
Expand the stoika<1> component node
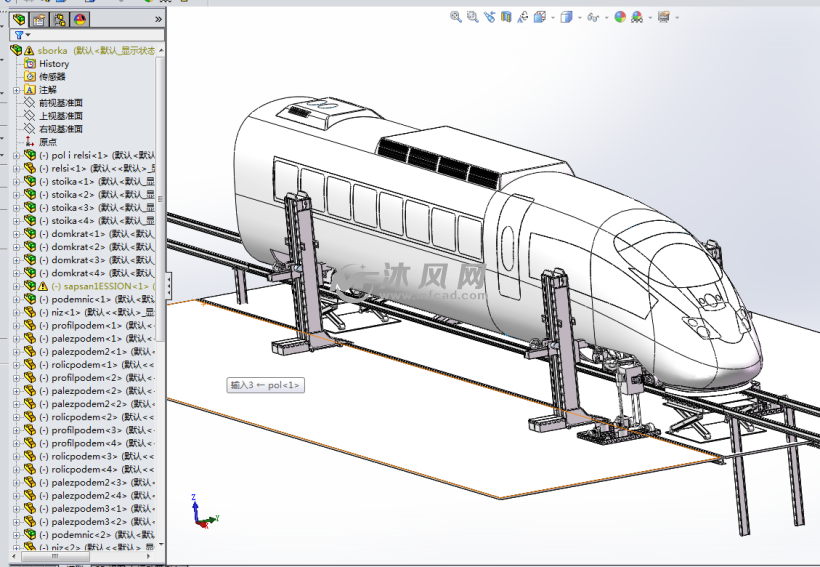click(17, 181)
